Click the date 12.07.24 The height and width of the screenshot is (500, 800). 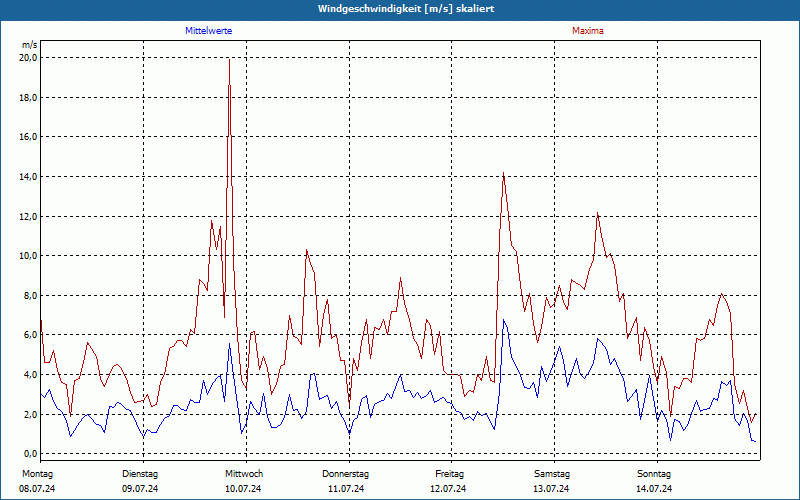[x=448, y=489]
